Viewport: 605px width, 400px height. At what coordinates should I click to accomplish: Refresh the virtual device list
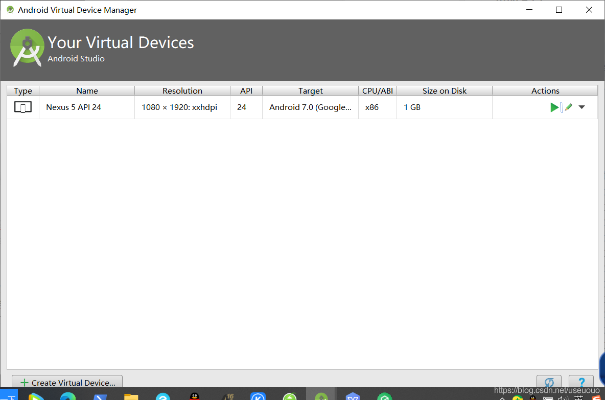pos(549,382)
